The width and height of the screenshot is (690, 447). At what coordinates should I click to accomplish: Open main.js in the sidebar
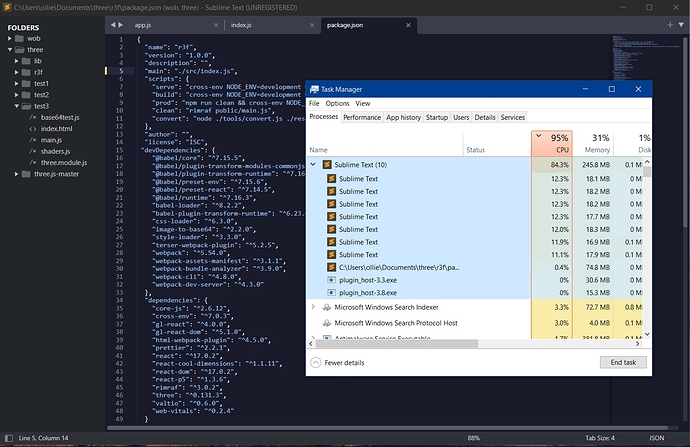tap(51, 140)
